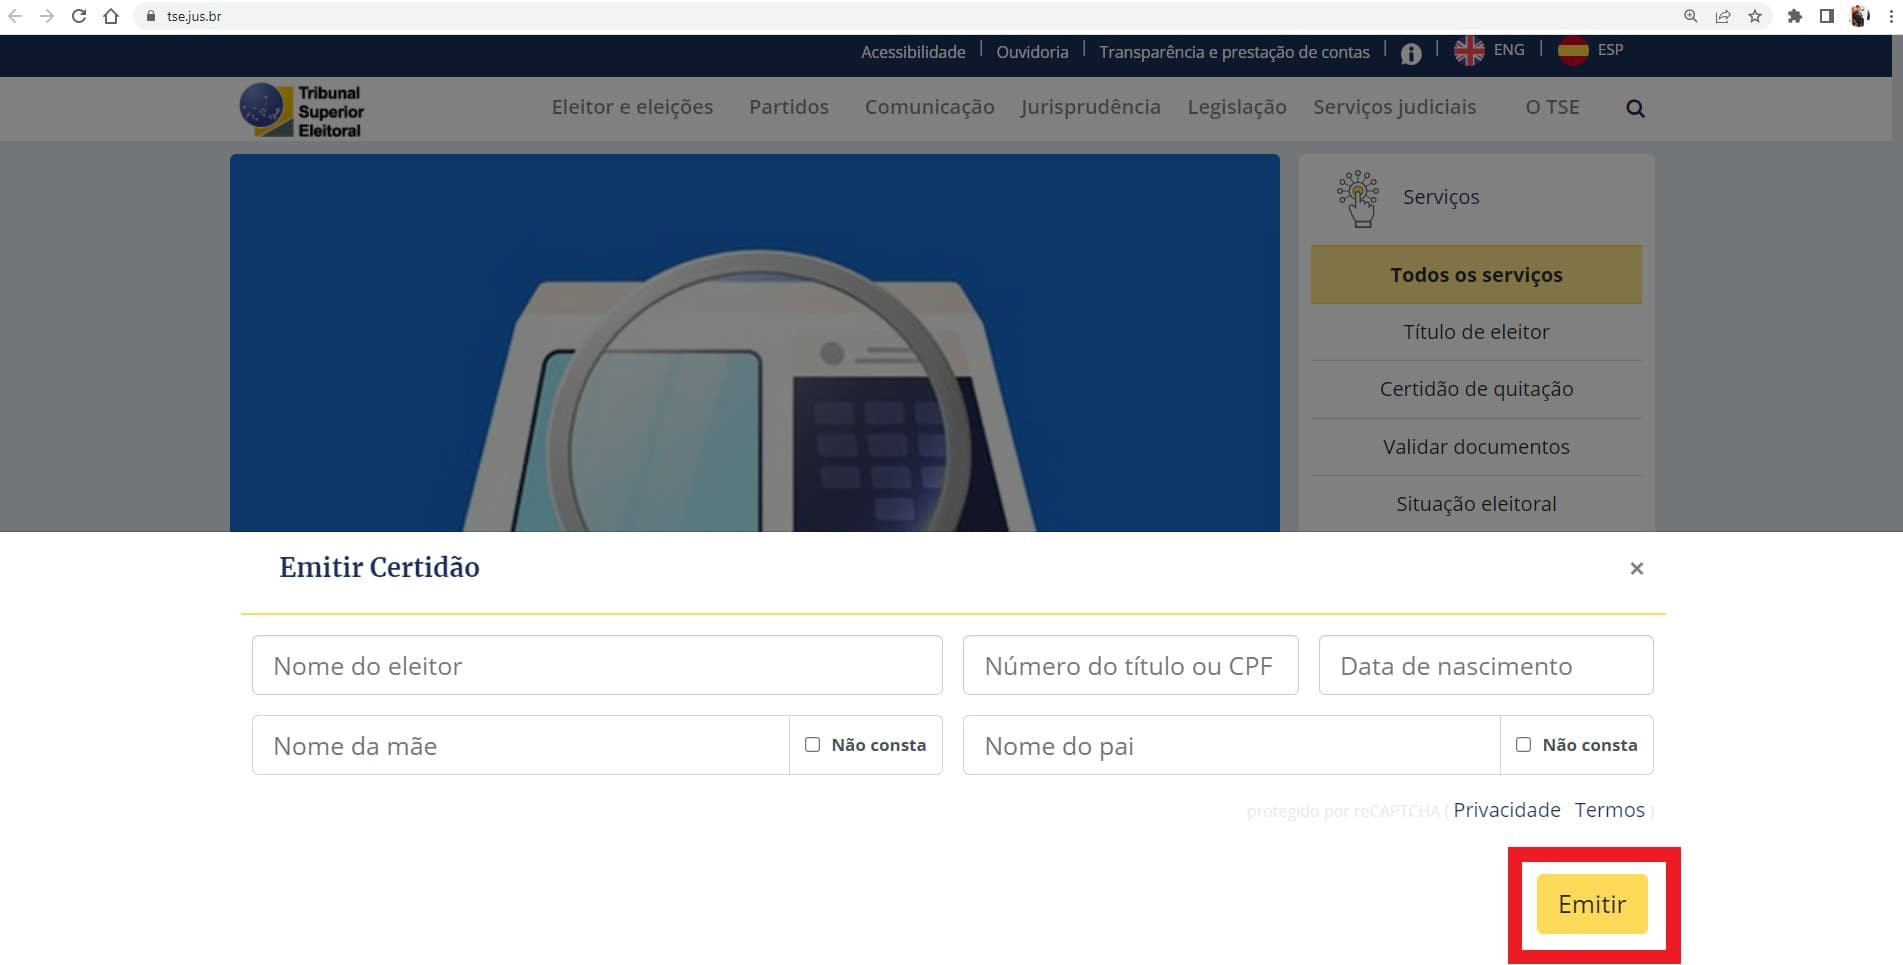Open the extensions puzzle icon
Image resolution: width=1903 pixels, height=965 pixels.
[x=1795, y=16]
